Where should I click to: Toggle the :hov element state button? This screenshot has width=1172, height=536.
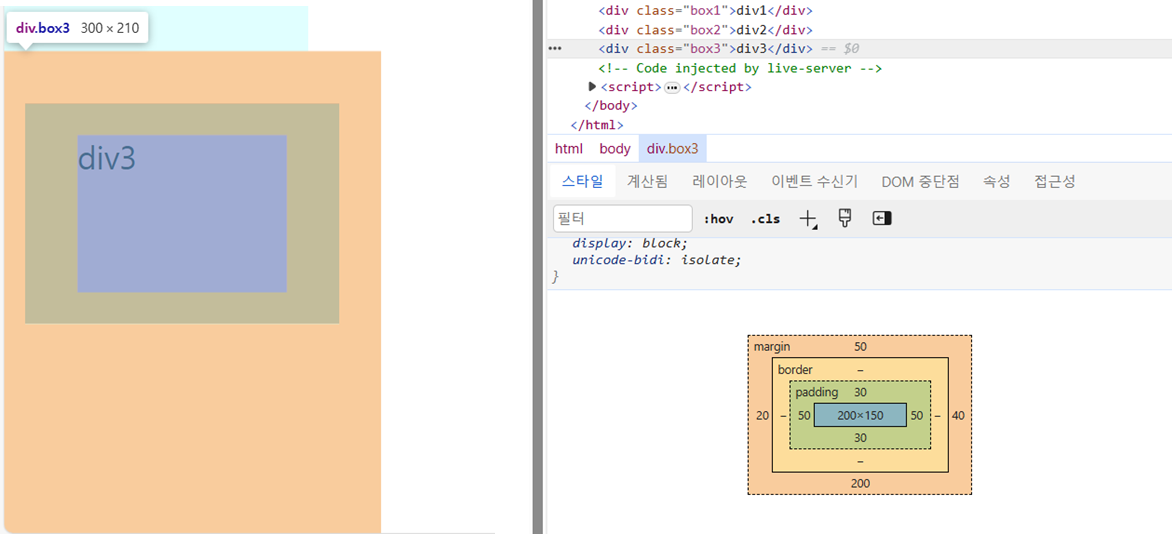click(718, 219)
